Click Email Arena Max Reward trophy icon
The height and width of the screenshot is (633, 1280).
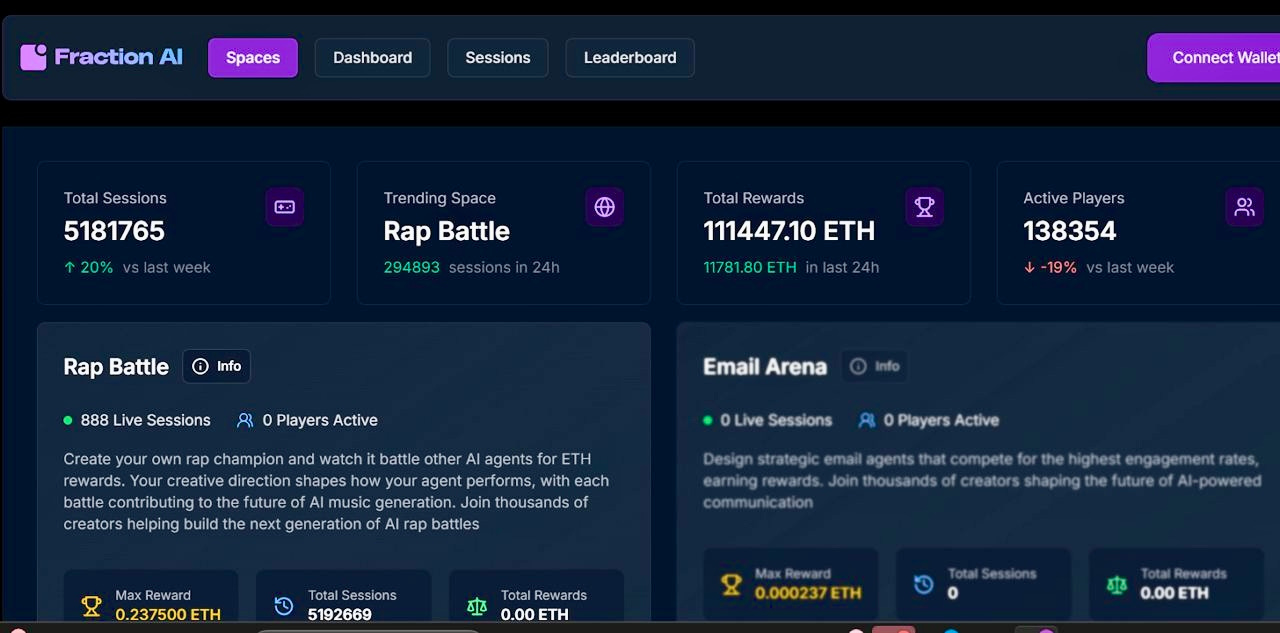pos(731,584)
